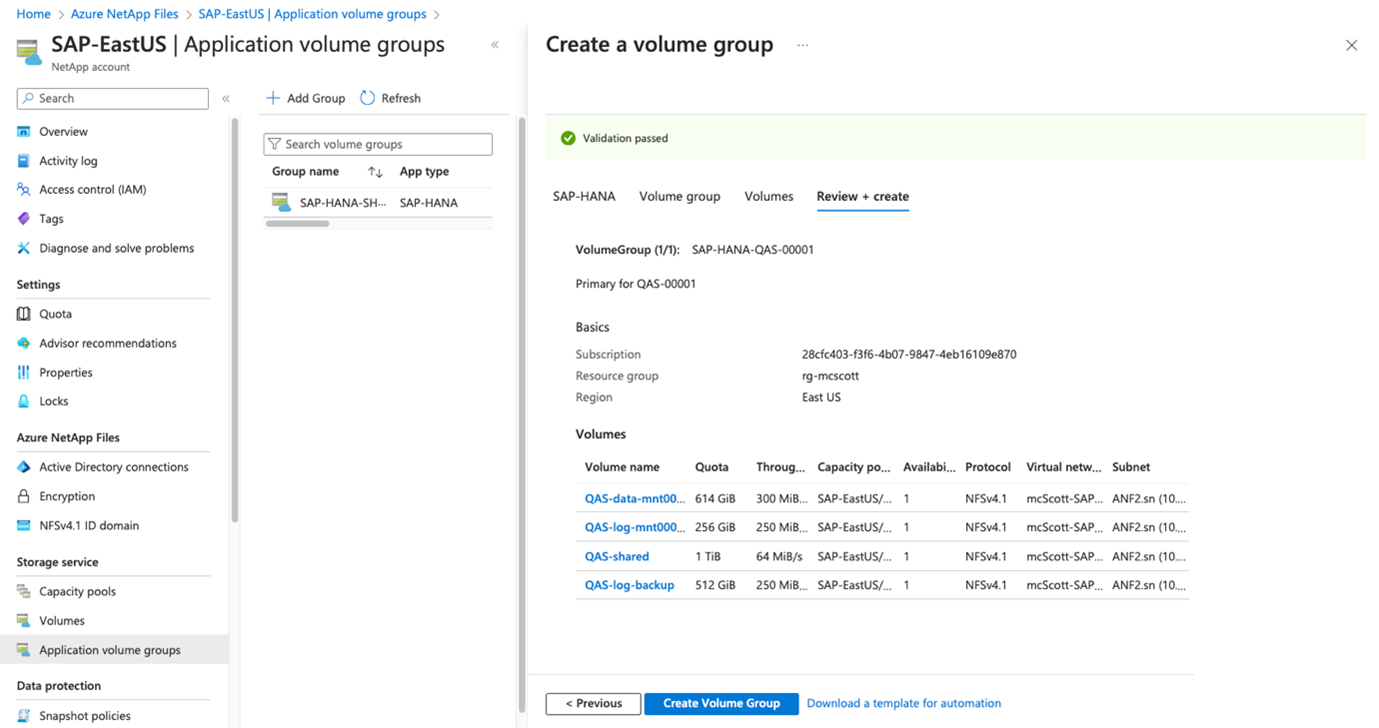Click the Active Directory connections icon
The image size is (1379, 728).
pos(24,467)
